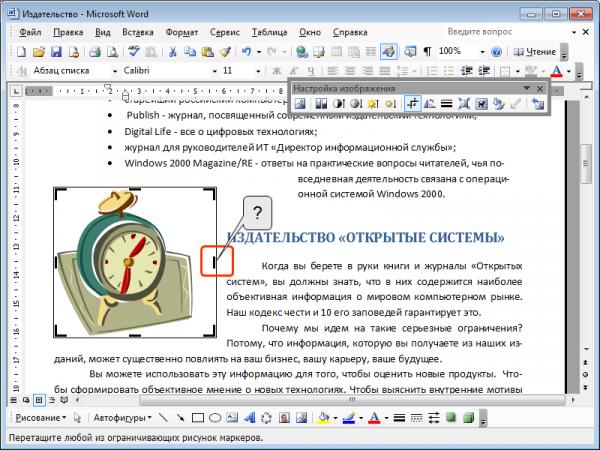Open the Line Style picker
Image resolution: width=600 pixels, height=450 pixels.
(x=447, y=103)
